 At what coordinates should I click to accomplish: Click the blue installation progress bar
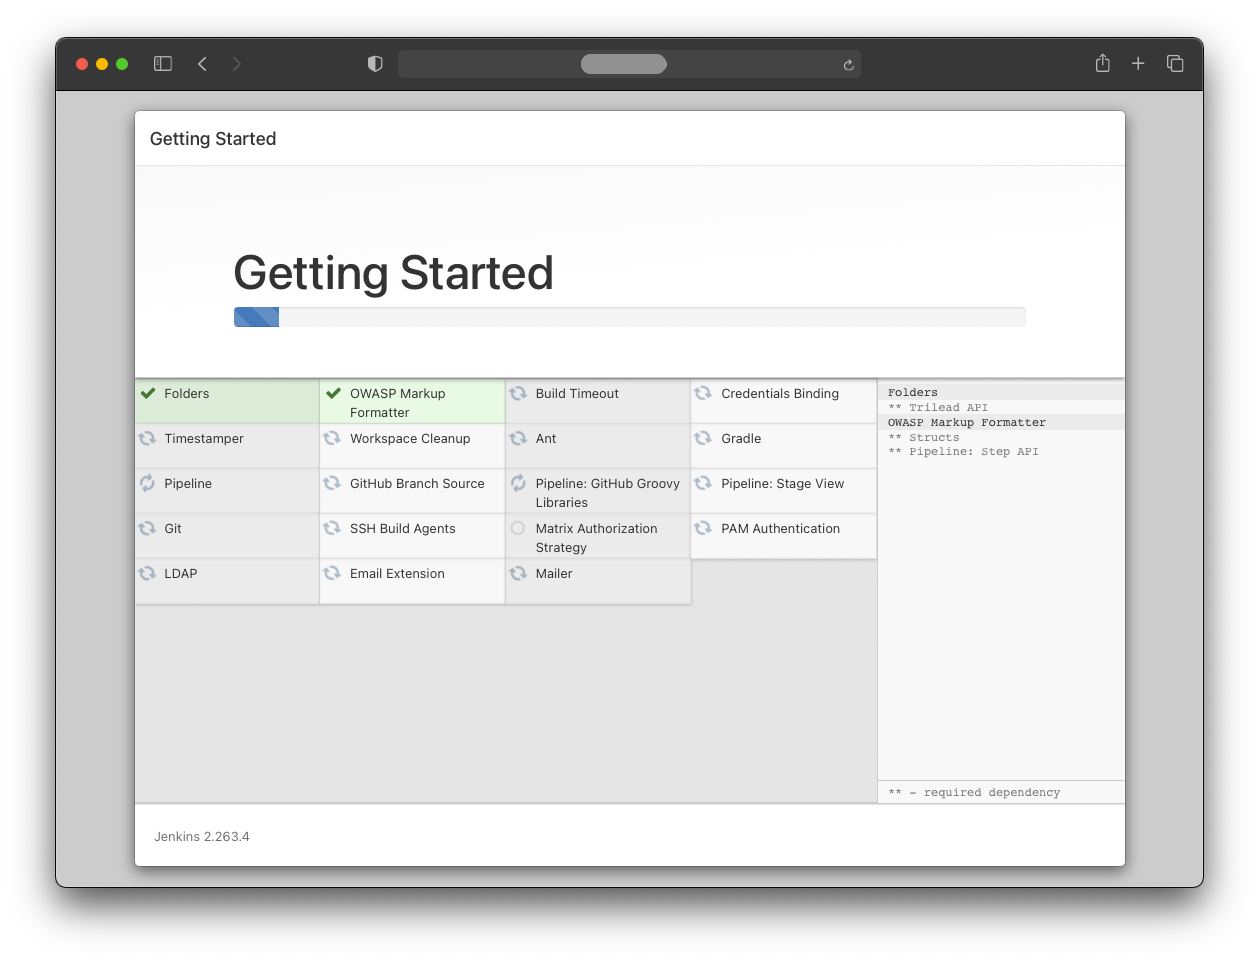[x=257, y=317]
